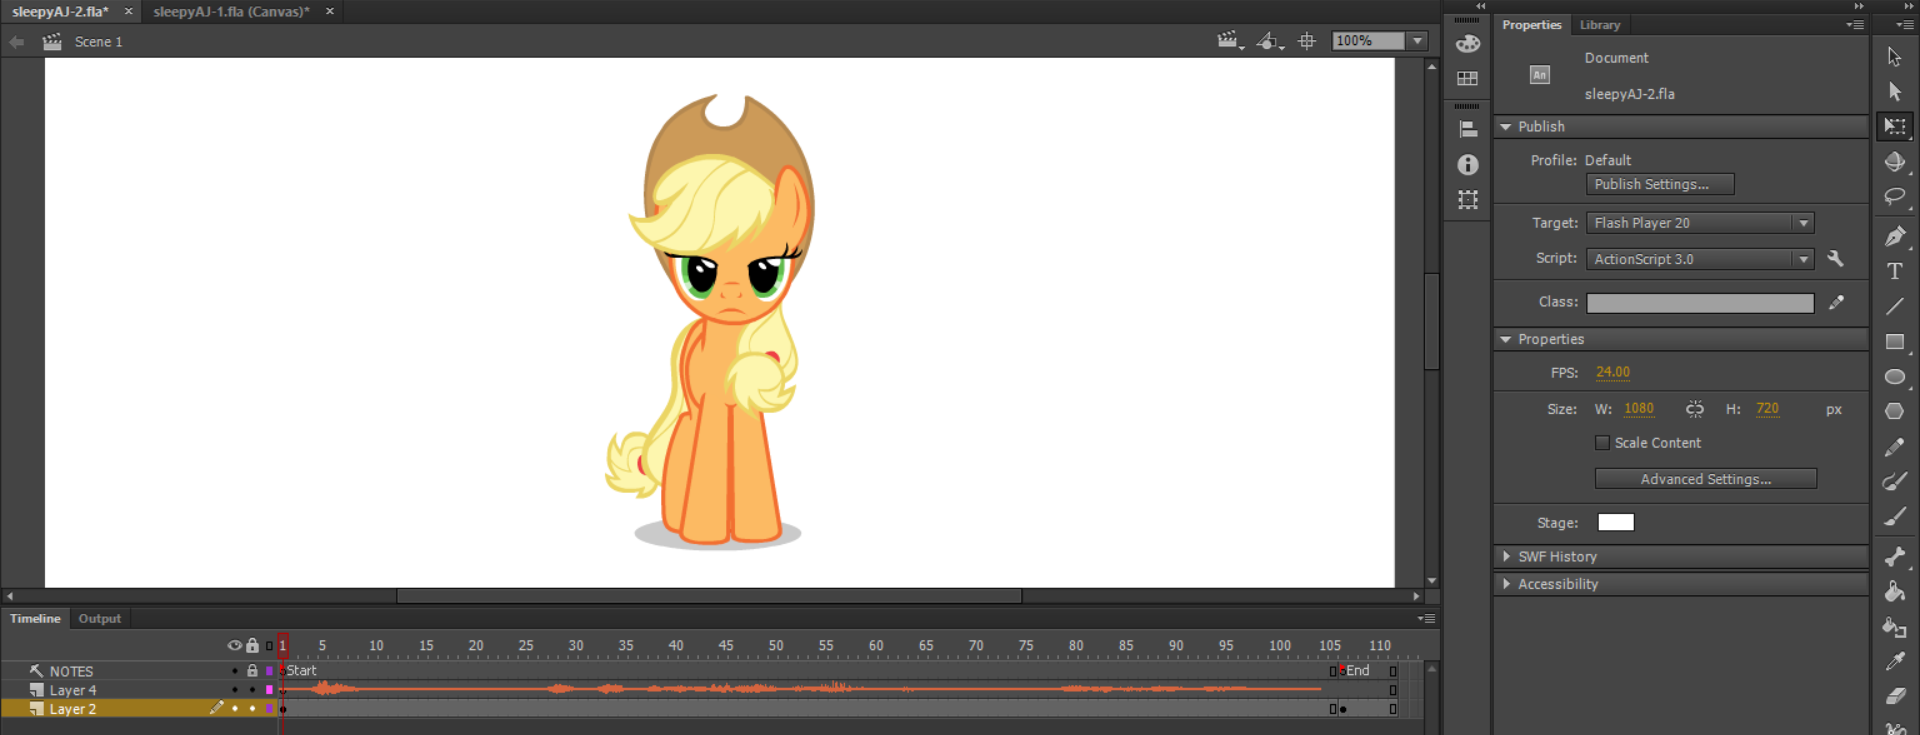The width and height of the screenshot is (1920, 735).
Task: Click the white Stage color swatch
Action: click(1615, 523)
